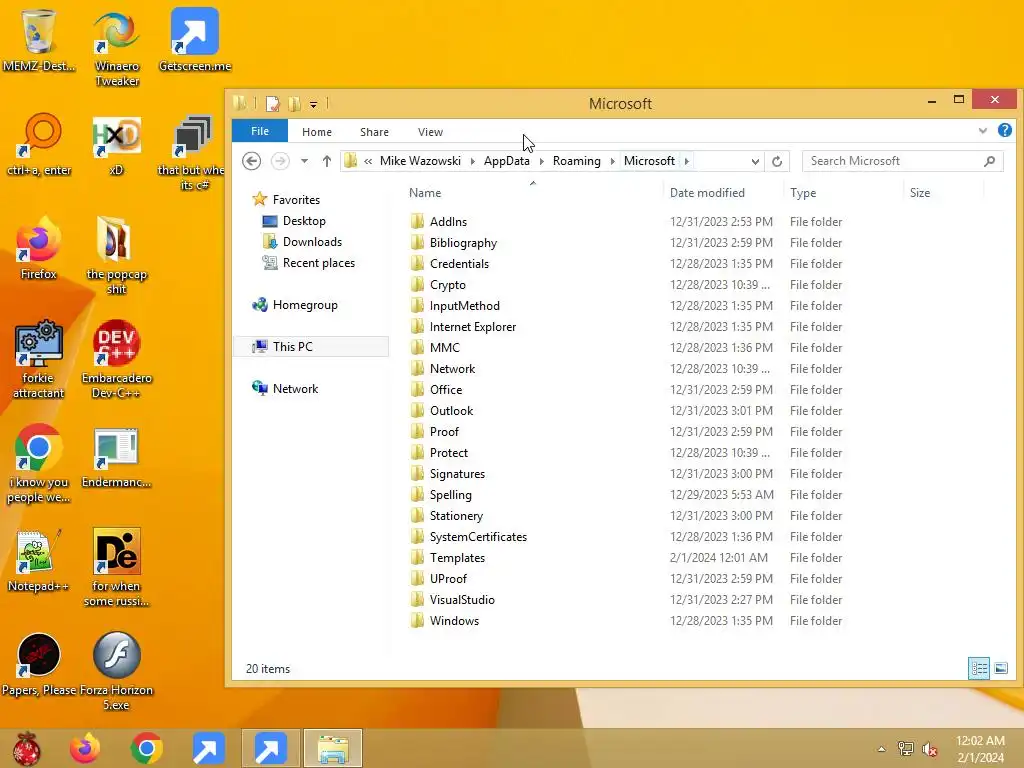Select 'the popcap shit' folder icon
1024x768 pixels.
coord(116,255)
